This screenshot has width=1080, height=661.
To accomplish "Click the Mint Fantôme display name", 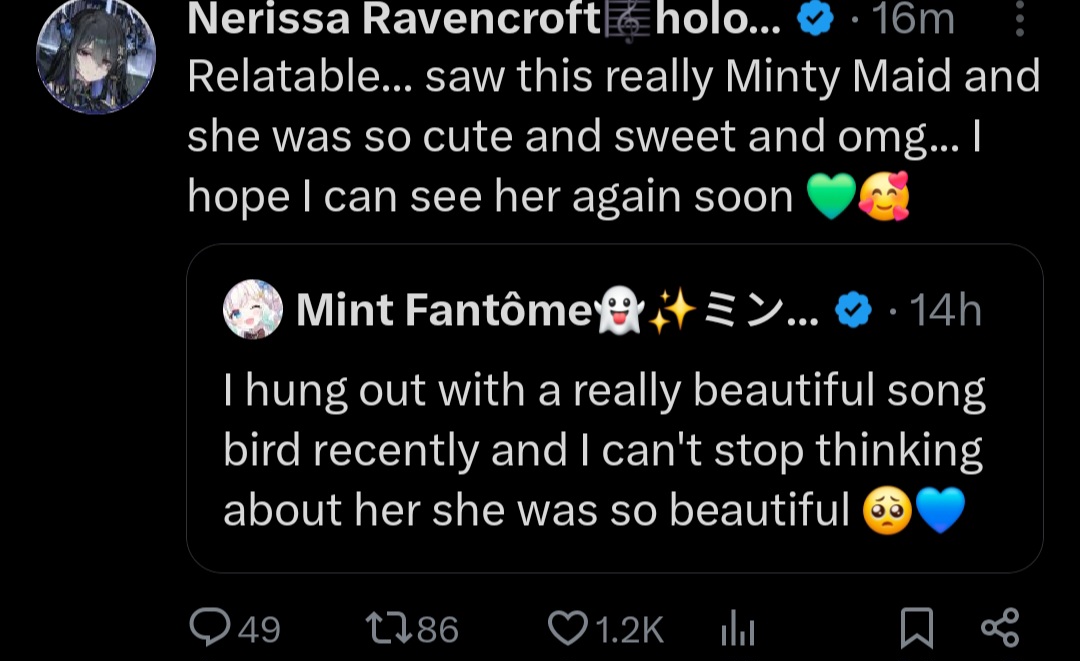I will point(444,312).
